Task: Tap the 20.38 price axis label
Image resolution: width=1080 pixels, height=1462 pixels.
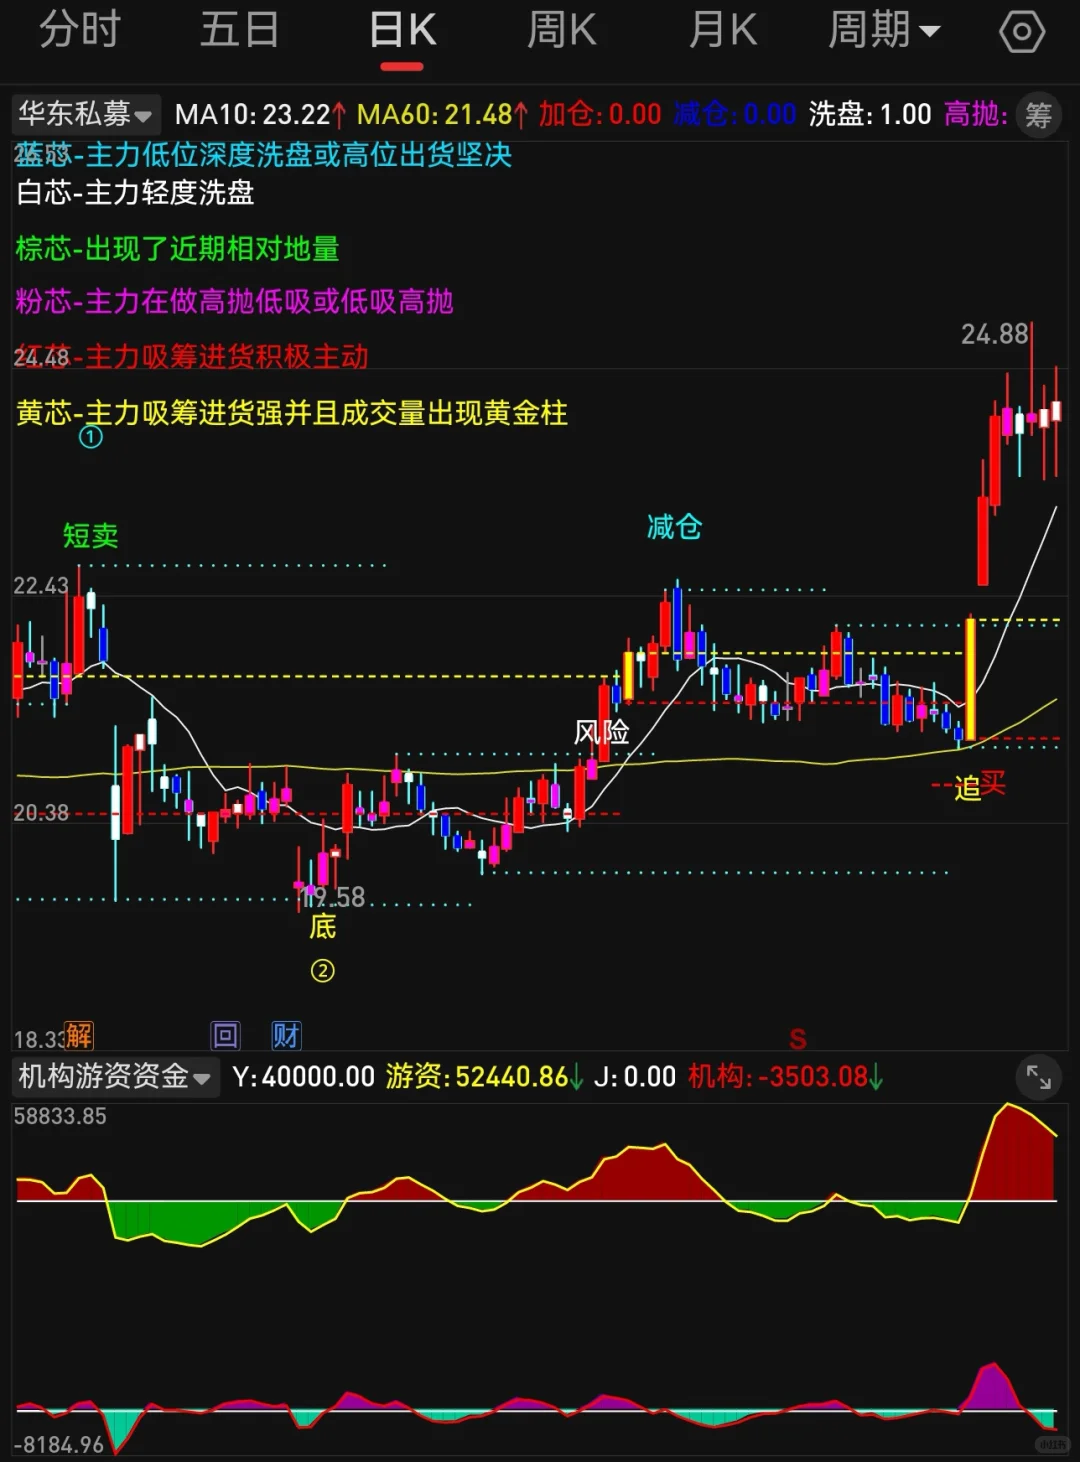Action: [41, 813]
